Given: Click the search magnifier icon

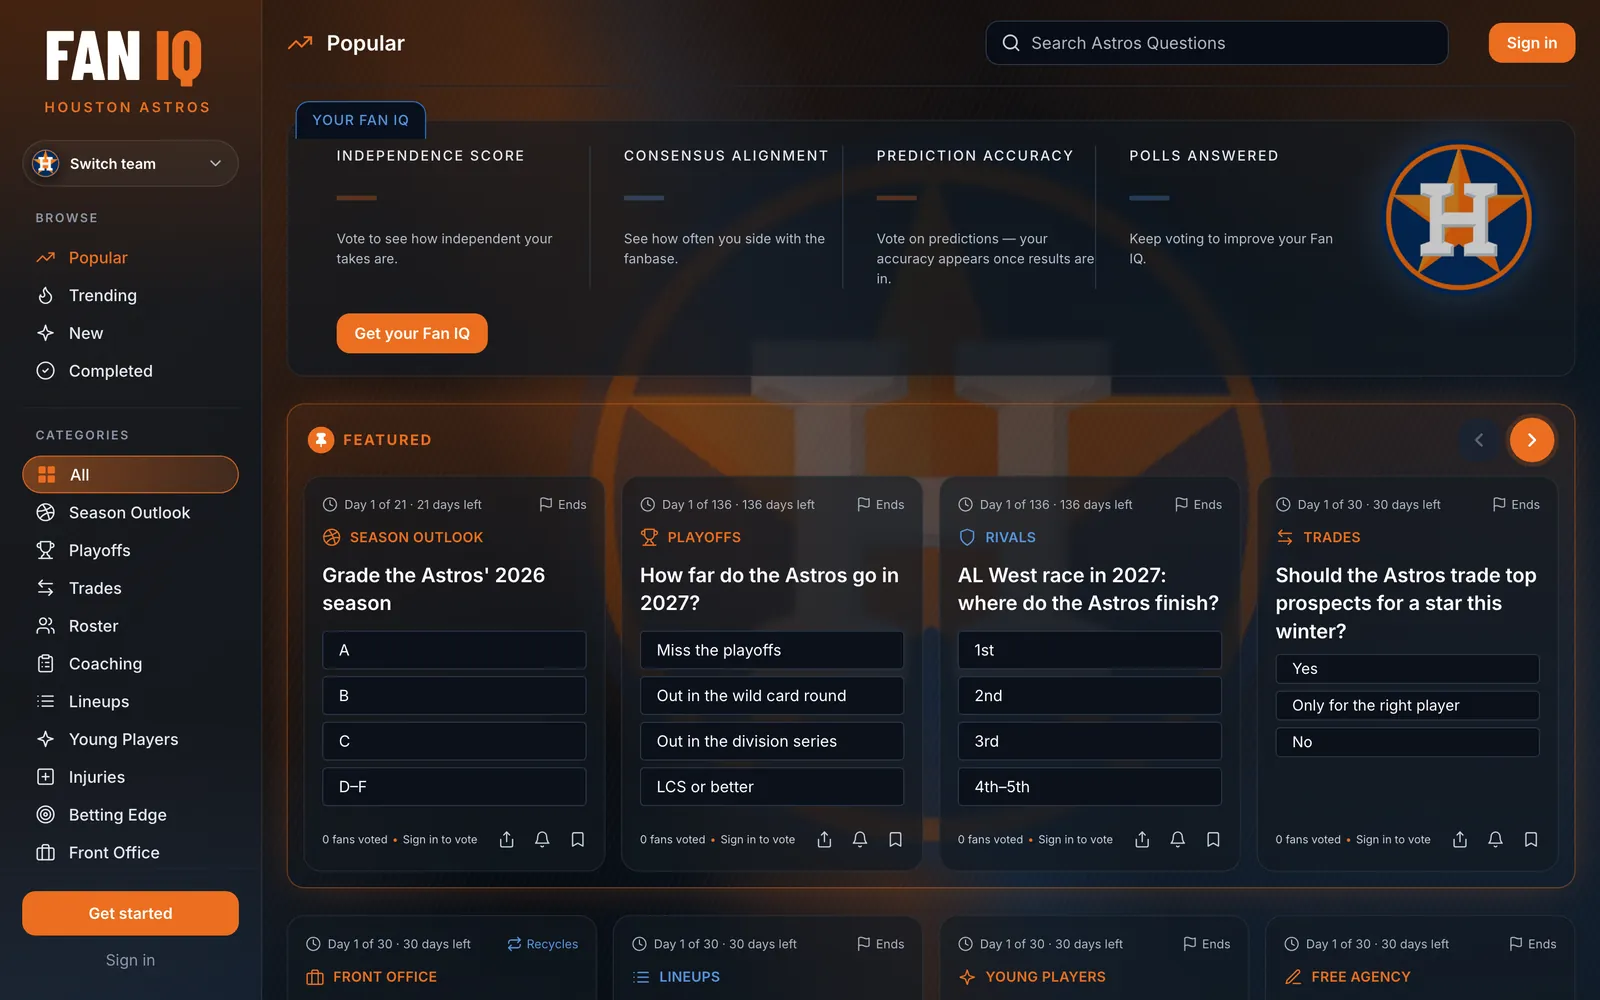Looking at the screenshot, I should pos(1011,43).
